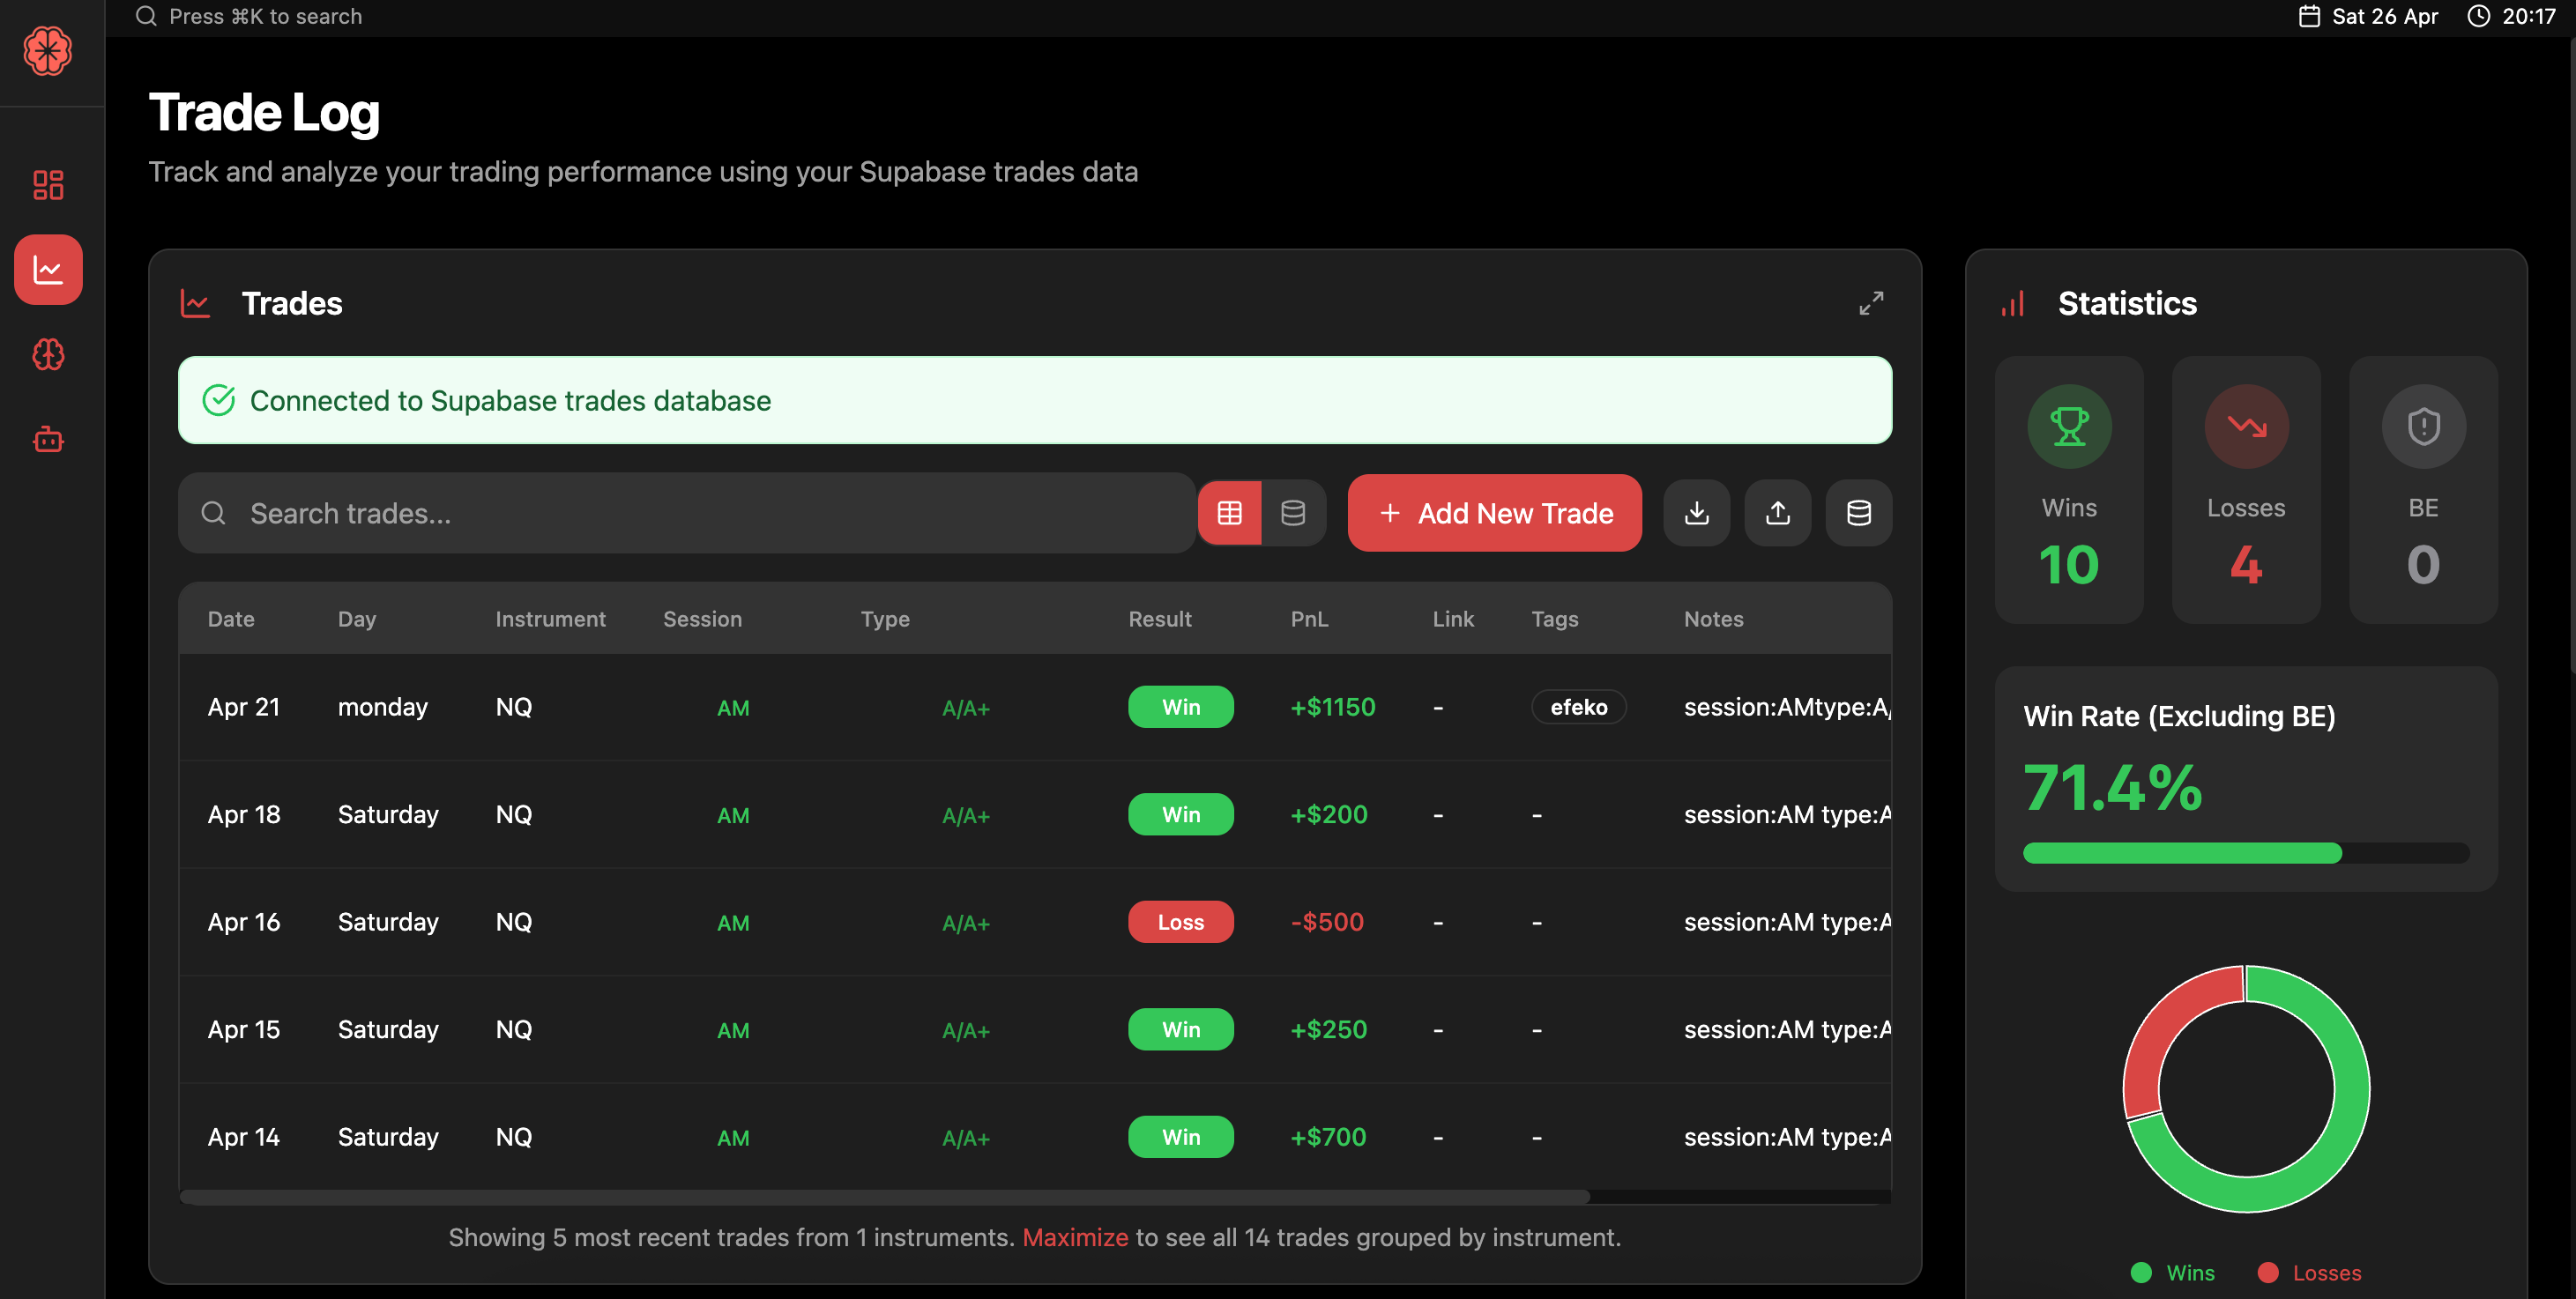
Task: Enable table view in the view toggle
Action: pyautogui.click(x=1228, y=513)
